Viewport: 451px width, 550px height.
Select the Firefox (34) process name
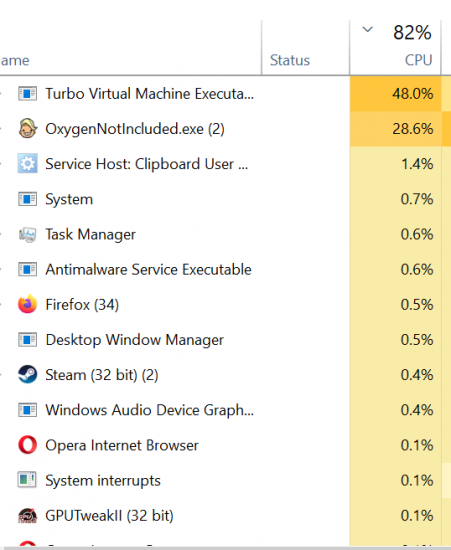pos(82,304)
